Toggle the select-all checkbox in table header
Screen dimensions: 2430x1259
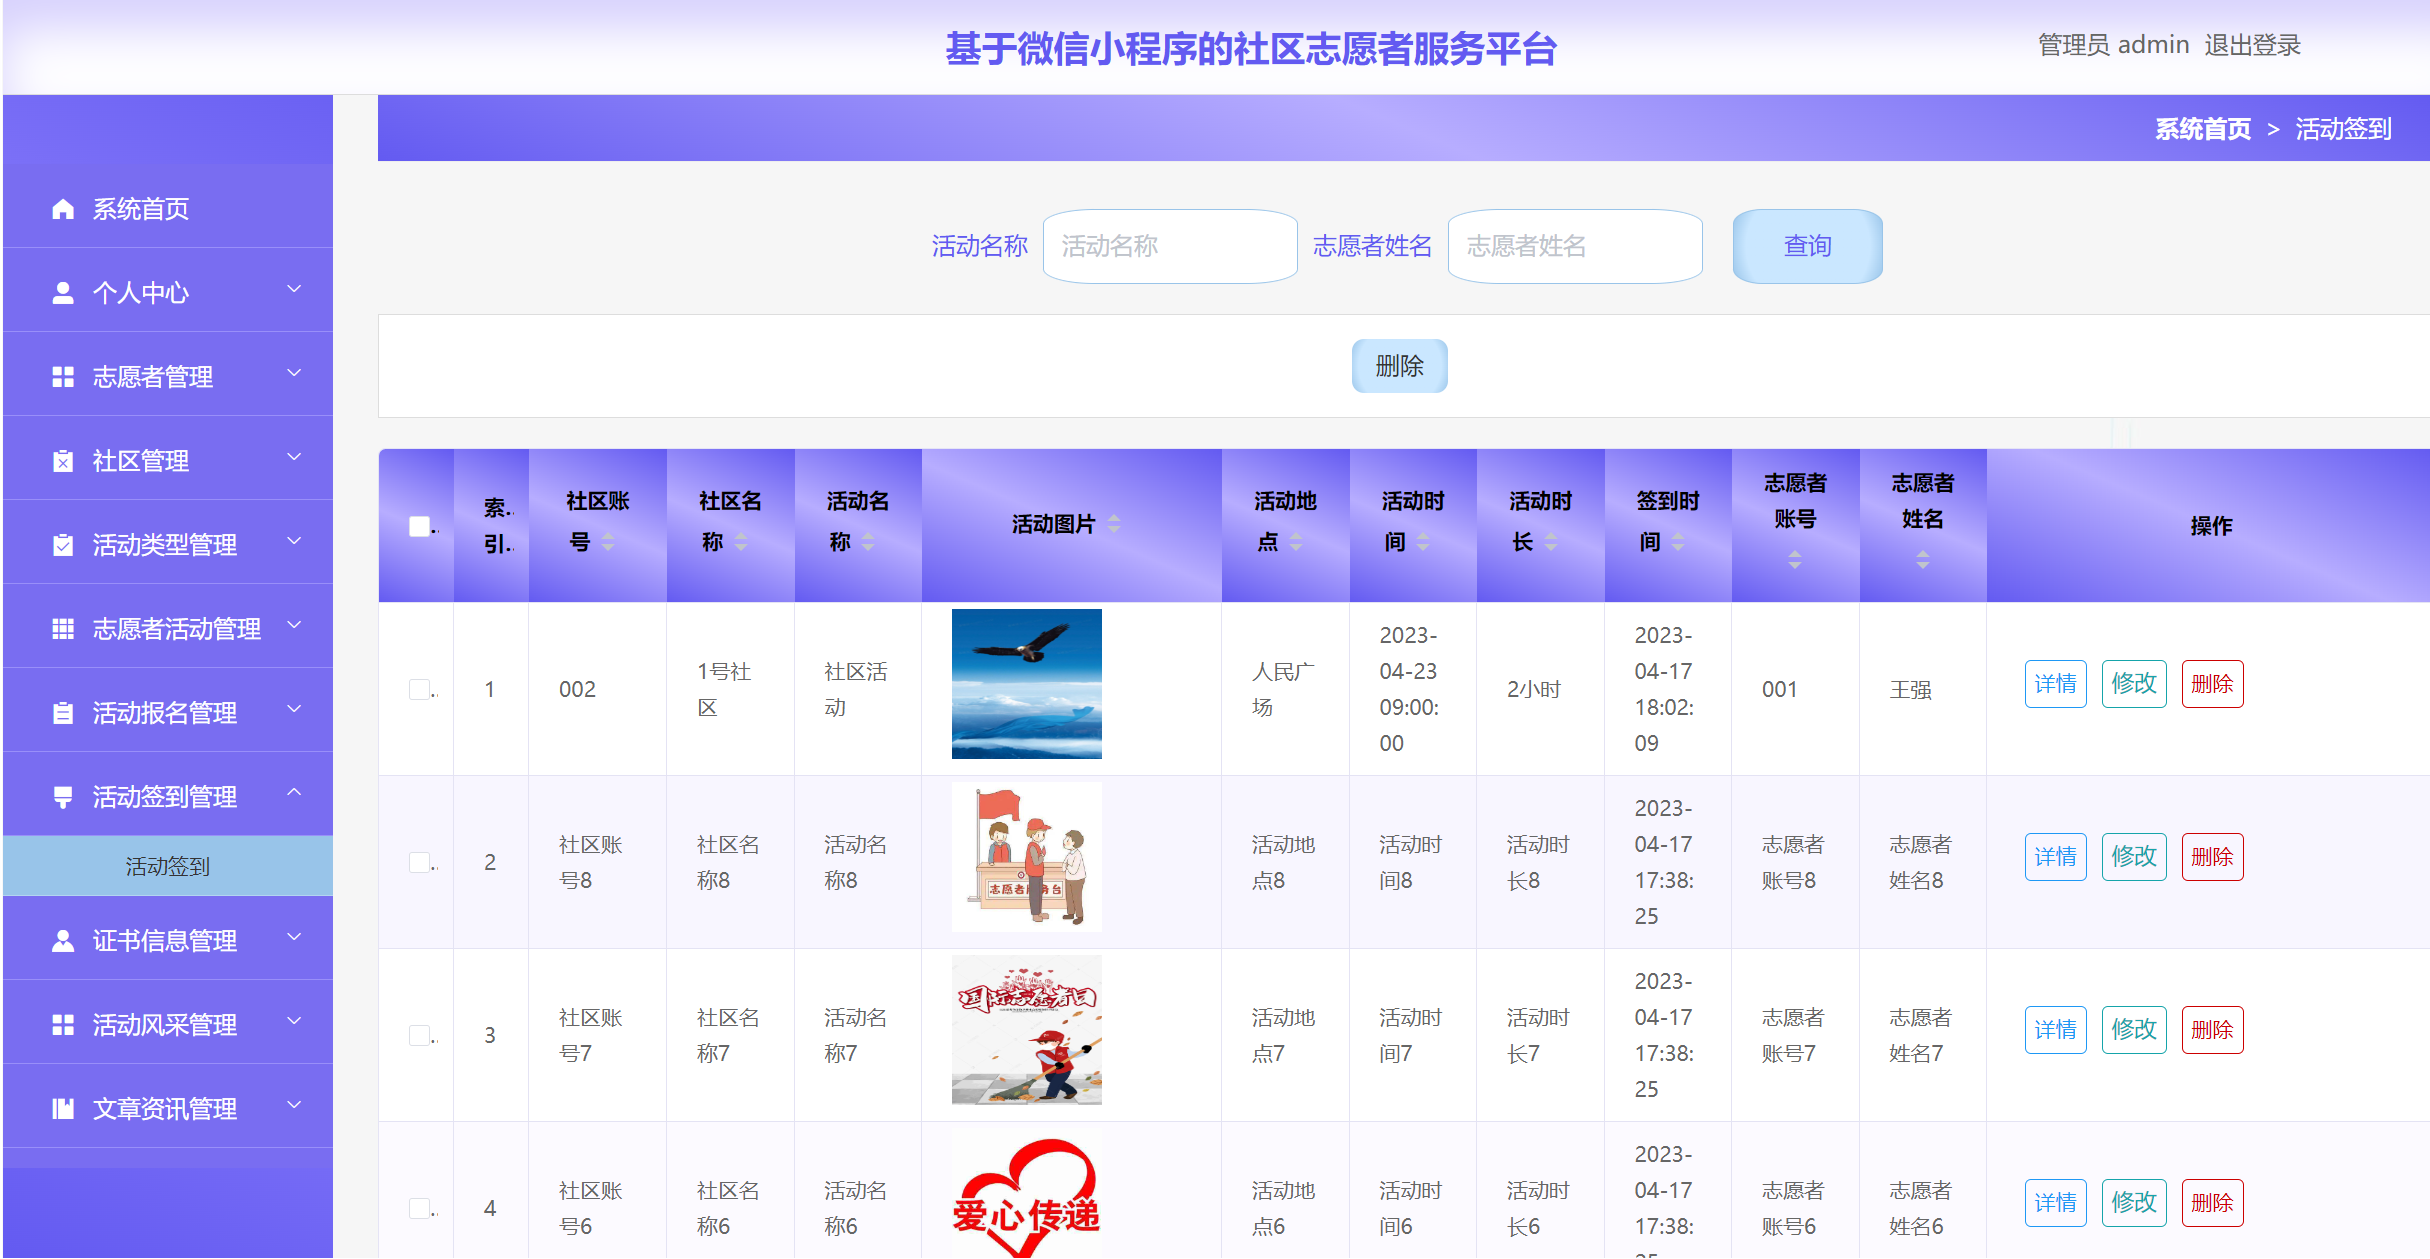pyautogui.click(x=419, y=525)
